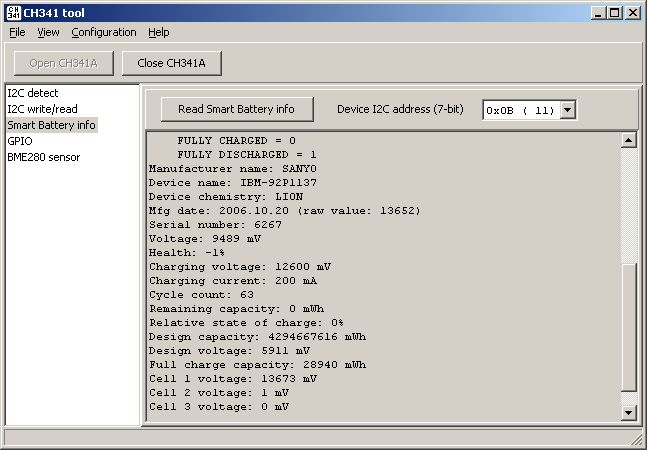Viewport: 647px width, 450px height.
Task: Click the Full charge capacity: 28940 mWh line
Action: click(257, 365)
